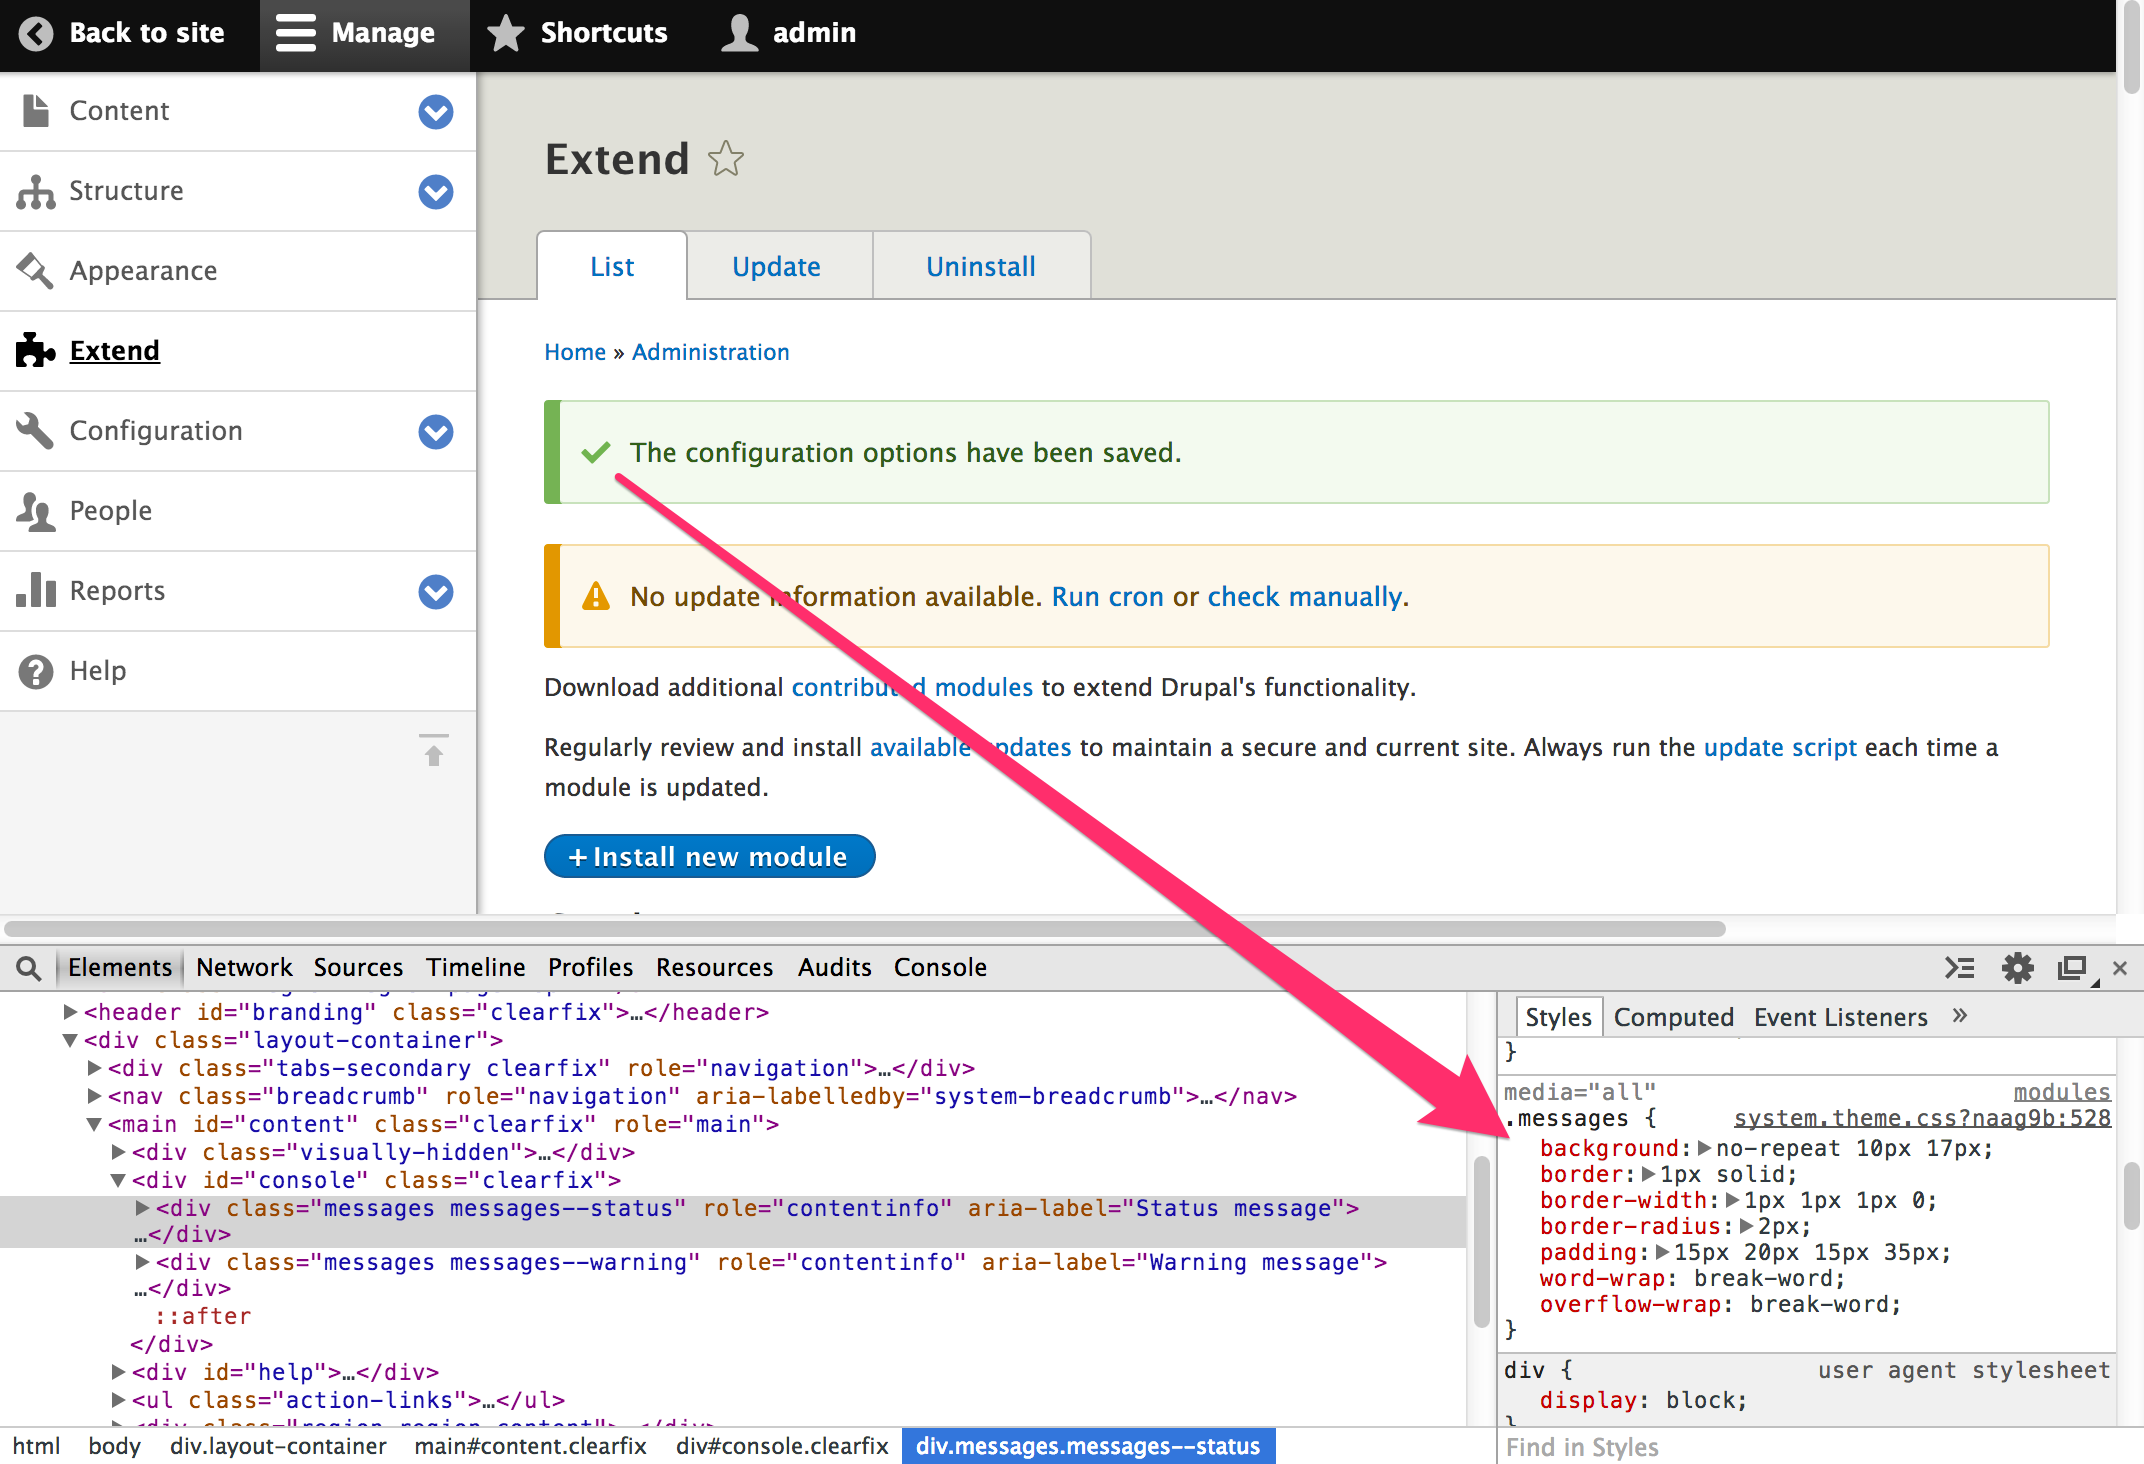Expand the div id="help" node
Screen dimensions: 2144x1464
click(119, 1372)
